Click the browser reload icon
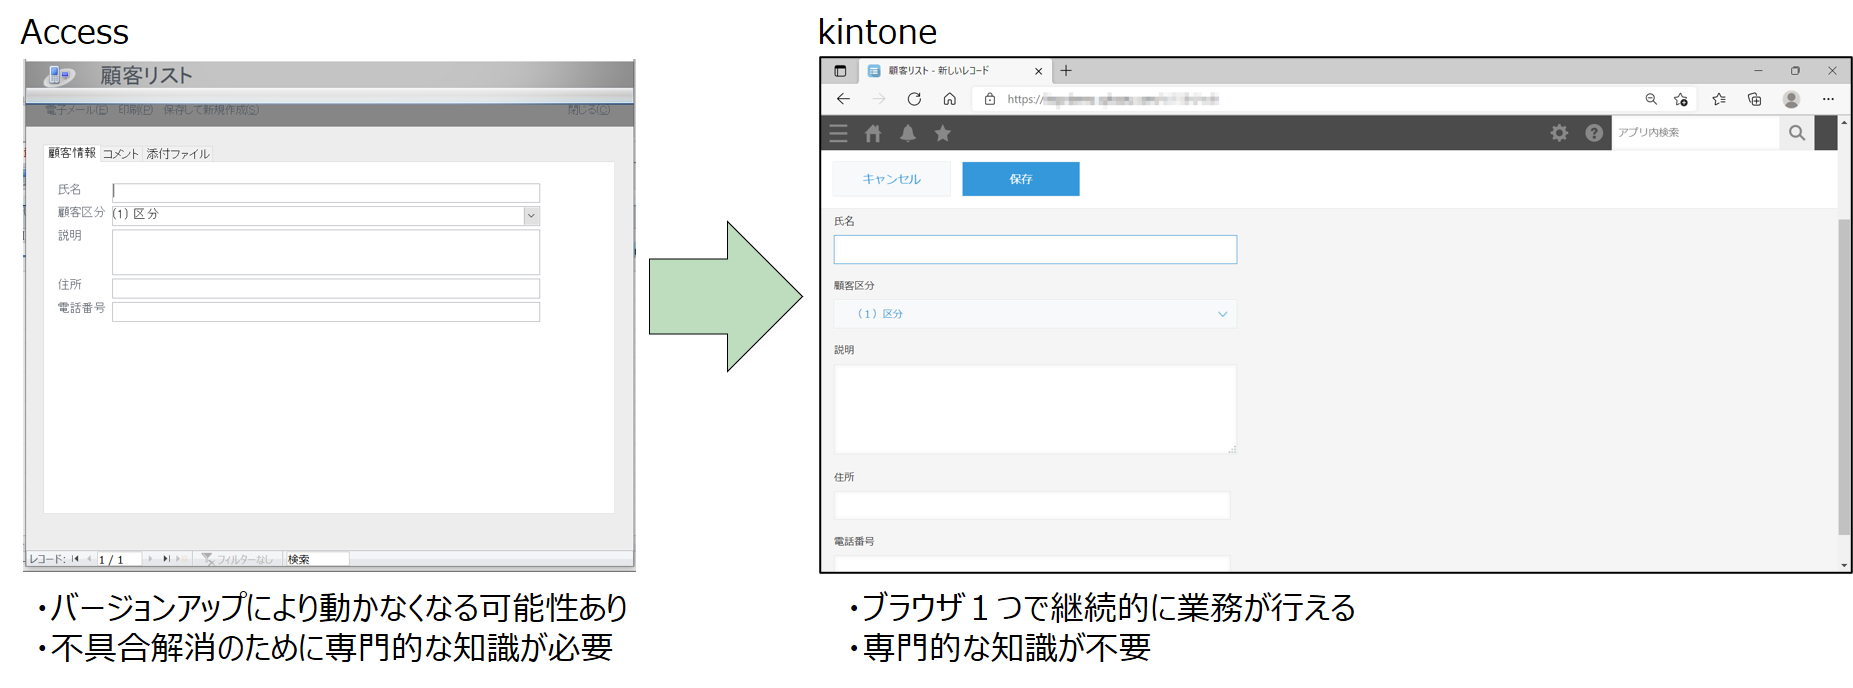Screen dimensions: 1853x688 (x=914, y=99)
